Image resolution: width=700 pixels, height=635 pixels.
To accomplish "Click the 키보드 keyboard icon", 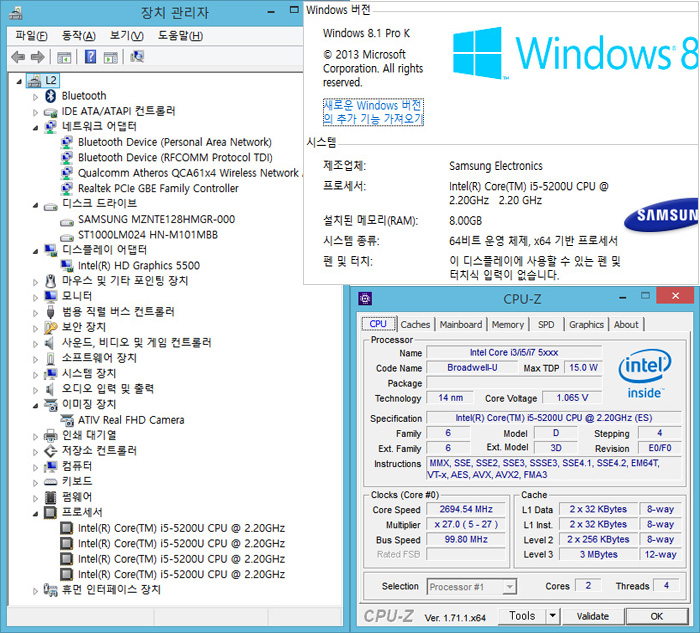I will coord(50,482).
